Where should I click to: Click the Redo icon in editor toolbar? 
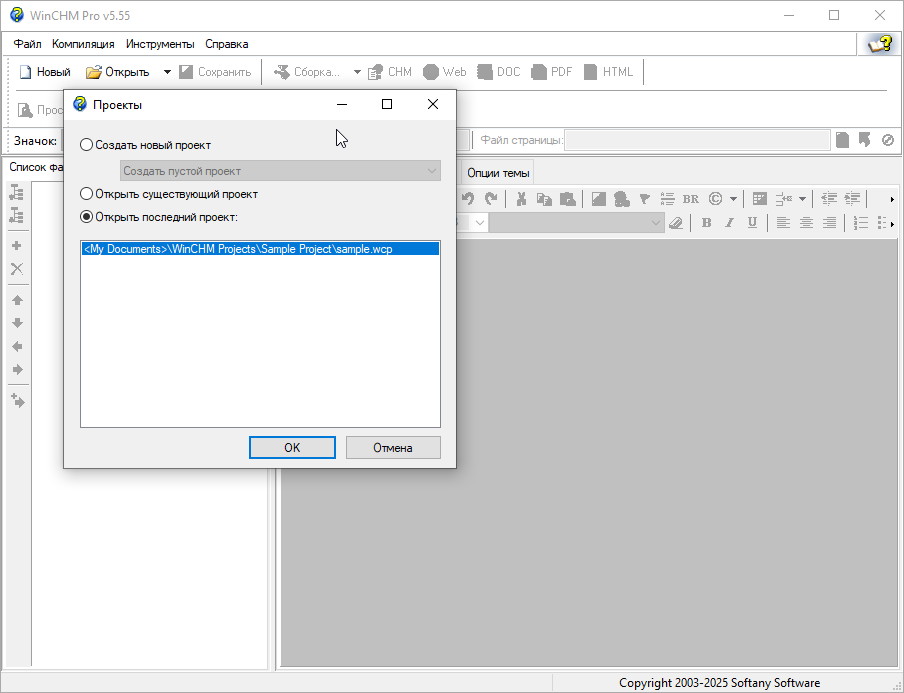point(491,199)
